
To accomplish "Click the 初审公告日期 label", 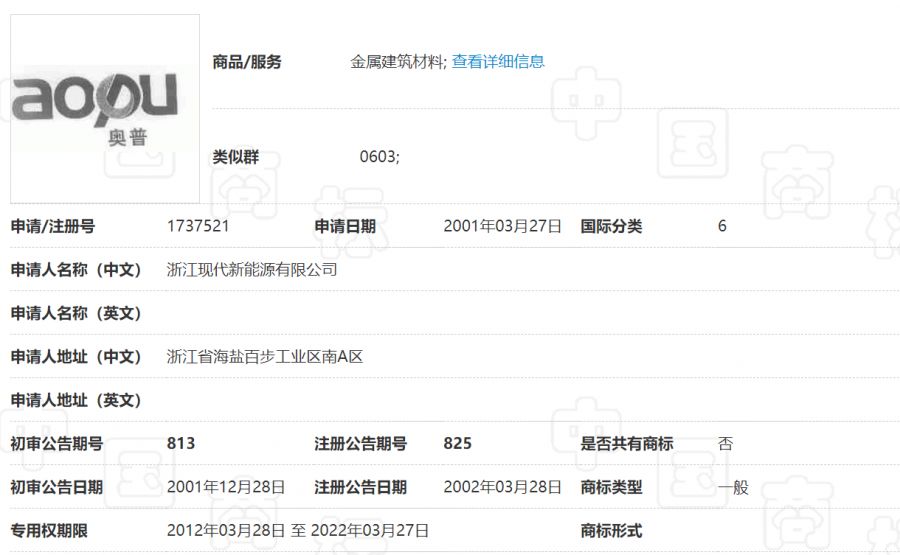I will click(57, 487).
